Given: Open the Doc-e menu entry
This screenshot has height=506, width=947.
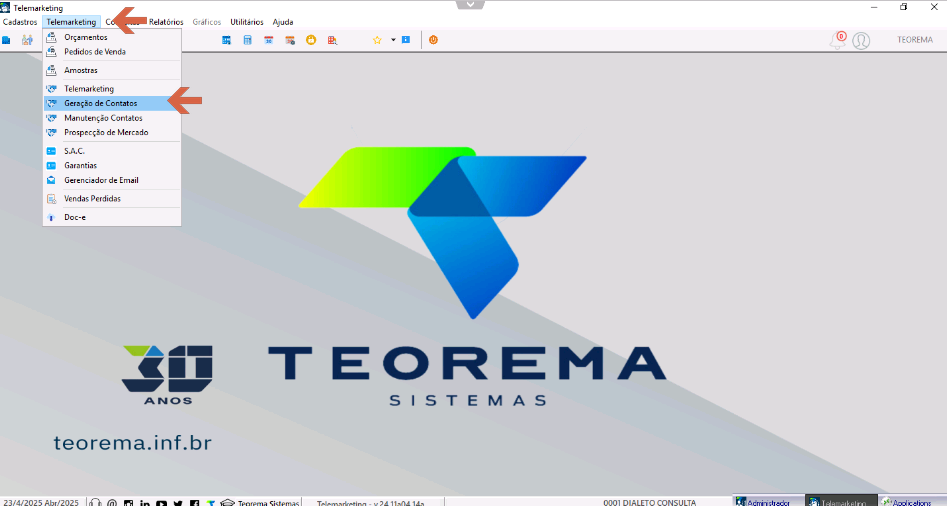Looking at the screenshot, I should 112,217.
